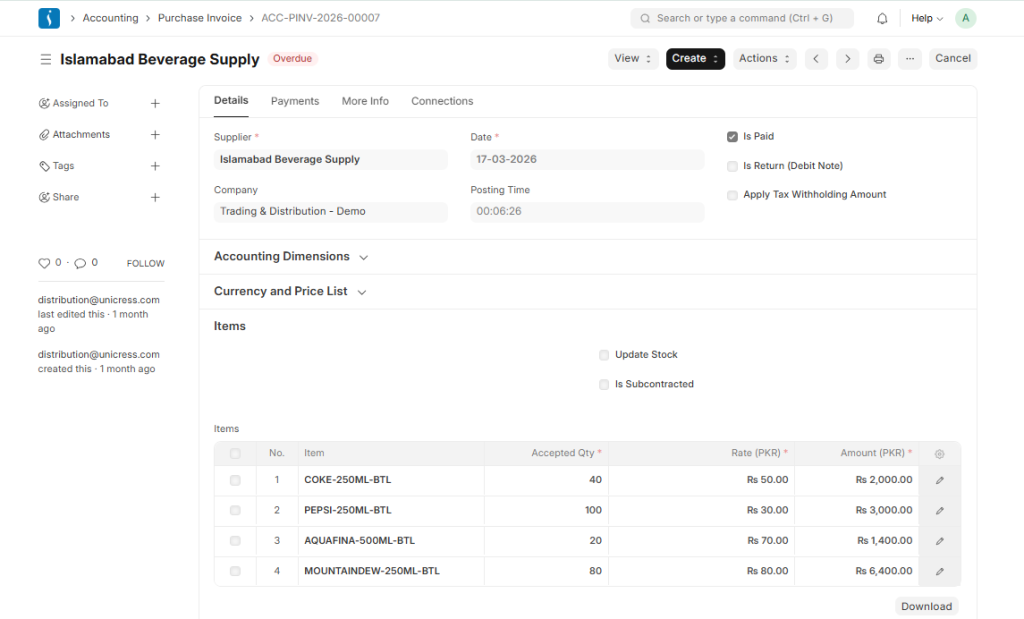Image resolution: width=1024 pixels, height=619 pixels.
Task: Click the Overdue status badge
Action: [x=293, y=59]
